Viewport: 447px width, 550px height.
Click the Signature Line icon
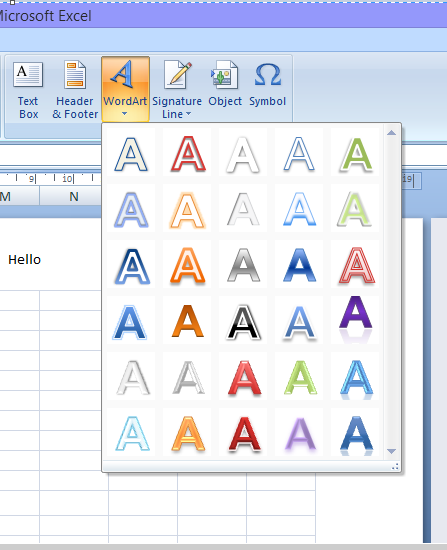177,74
